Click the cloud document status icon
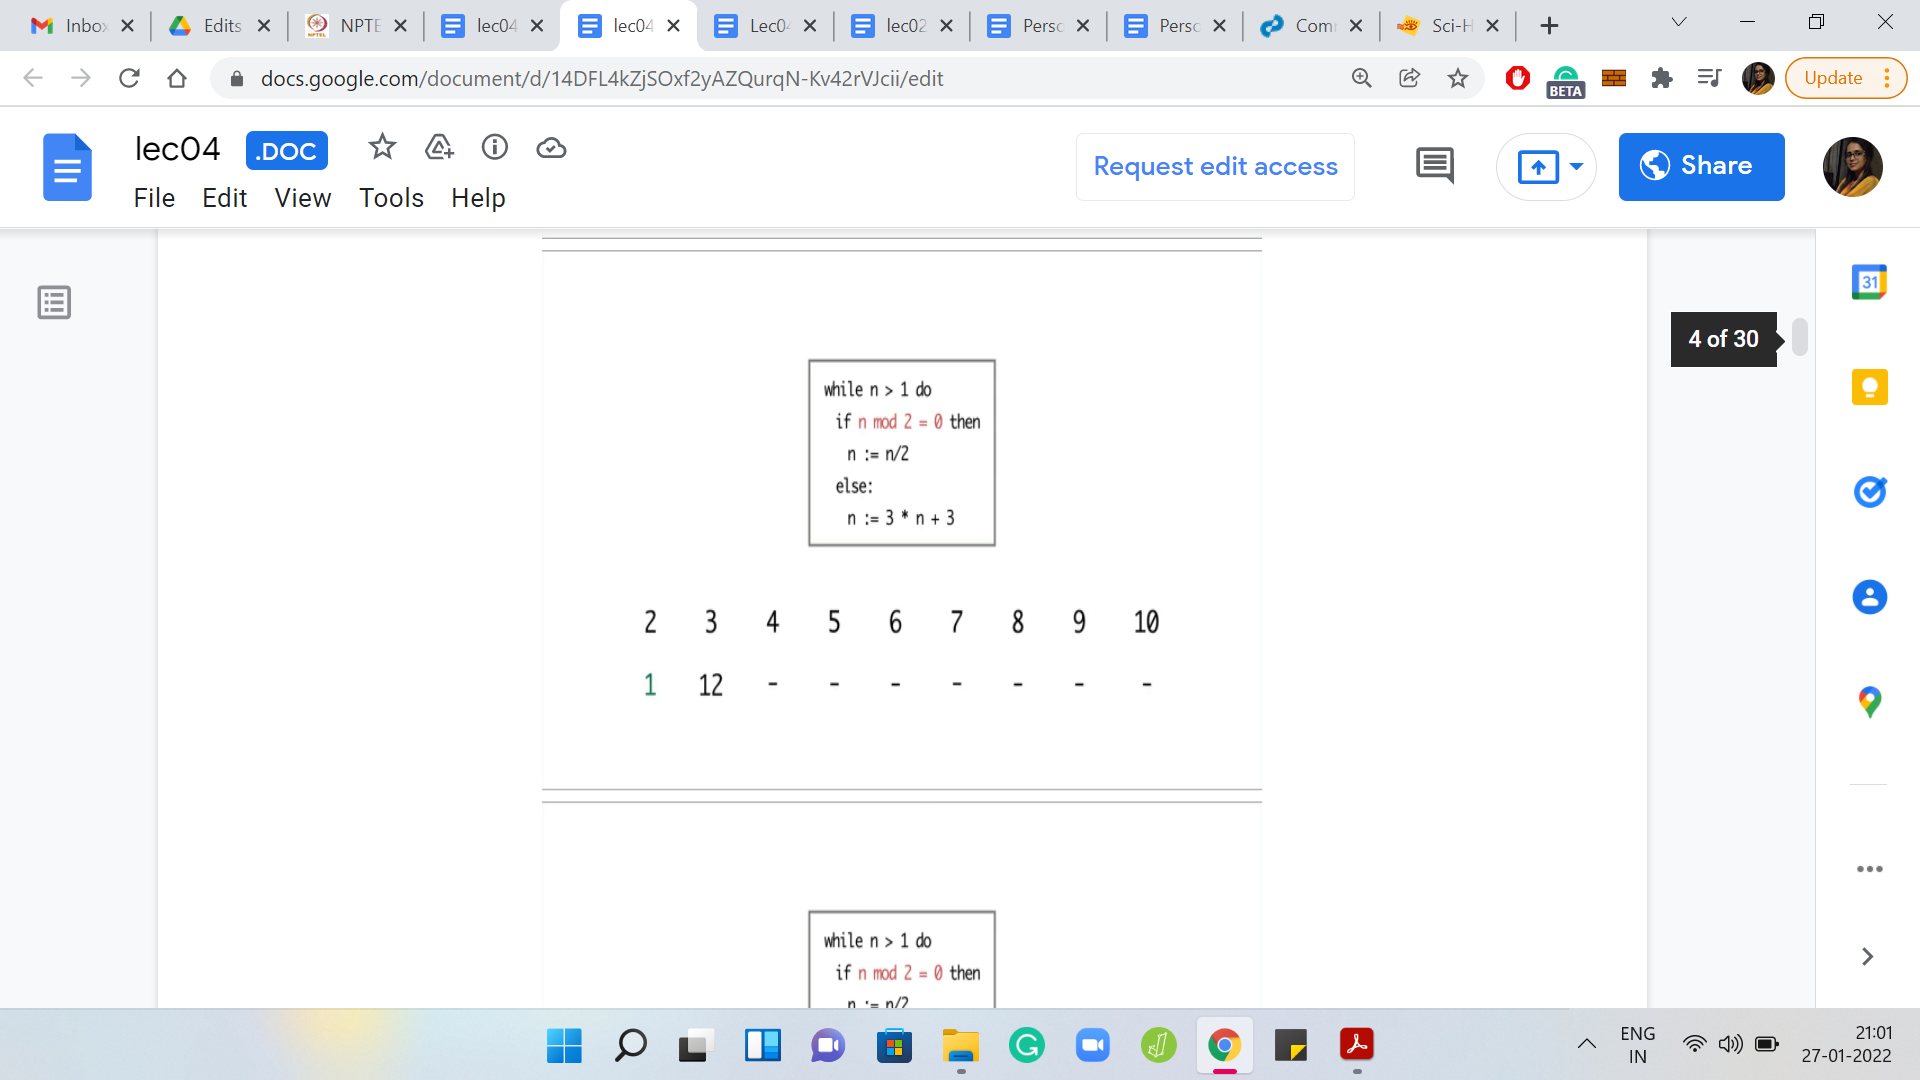The height and width of the screenshot is (1080, 1920). pyautogui.click(x=551, y=148)
